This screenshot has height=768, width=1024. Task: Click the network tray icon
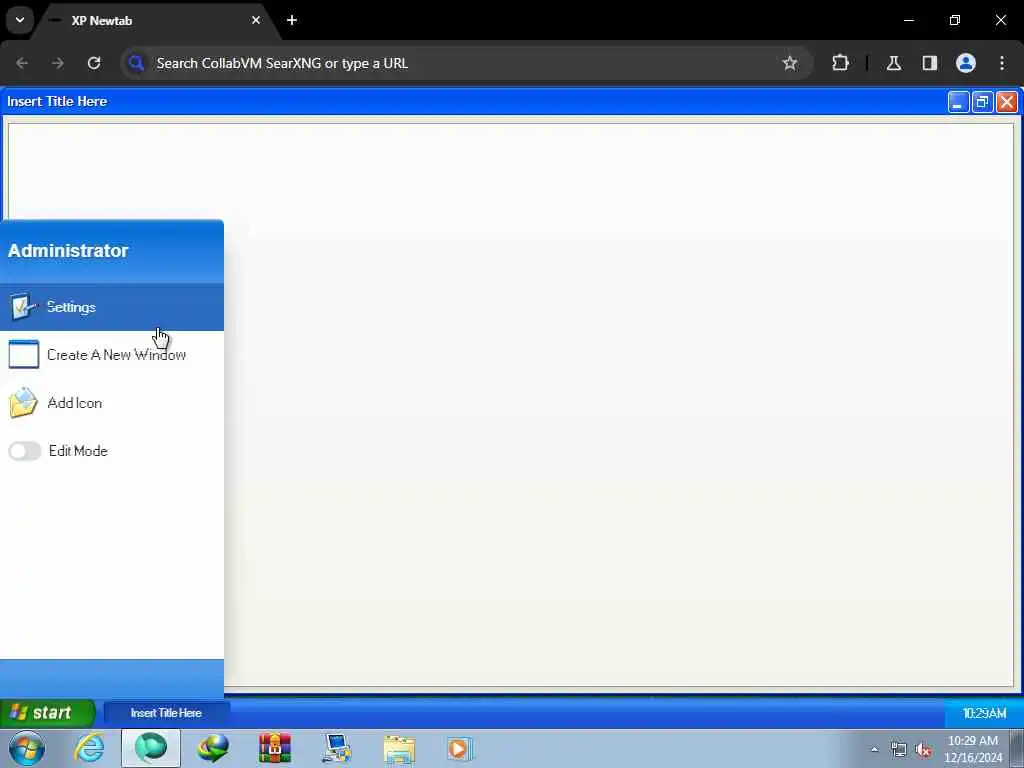(x=899, y=750)
